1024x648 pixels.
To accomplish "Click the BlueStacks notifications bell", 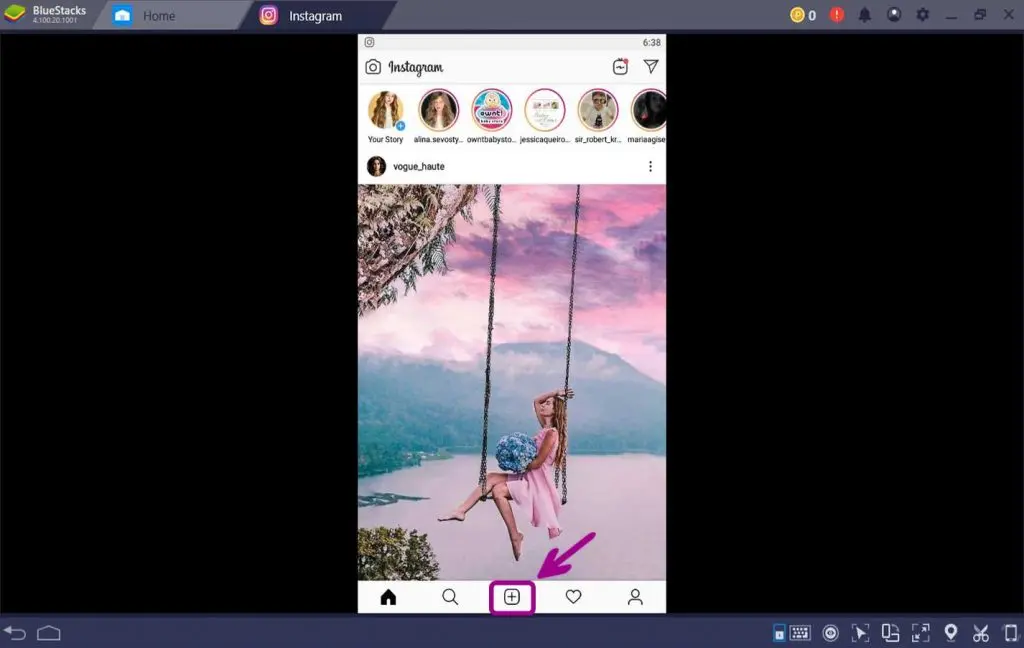I will coord(865,15).
